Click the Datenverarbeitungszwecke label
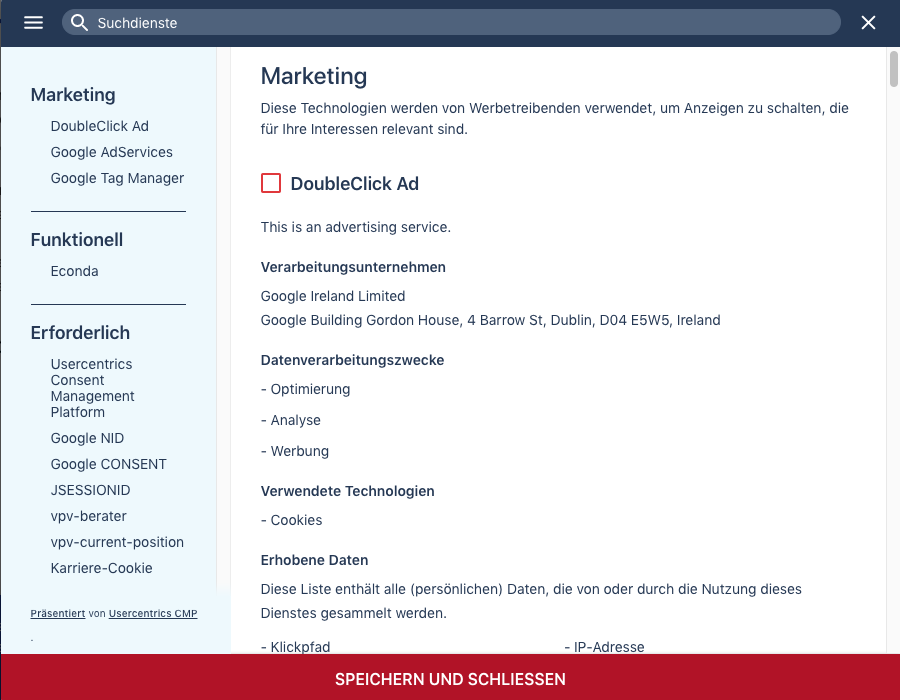This screenshot has height=700, width=900. point(352,360)
